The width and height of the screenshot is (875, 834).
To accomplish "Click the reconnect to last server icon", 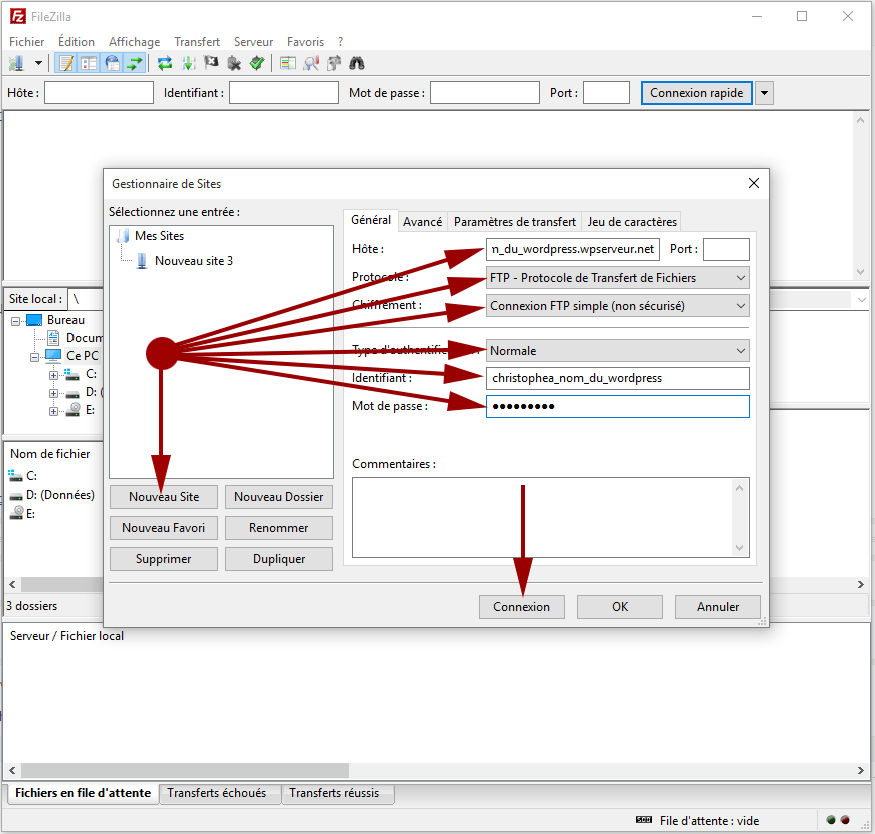I will [257, 64].
